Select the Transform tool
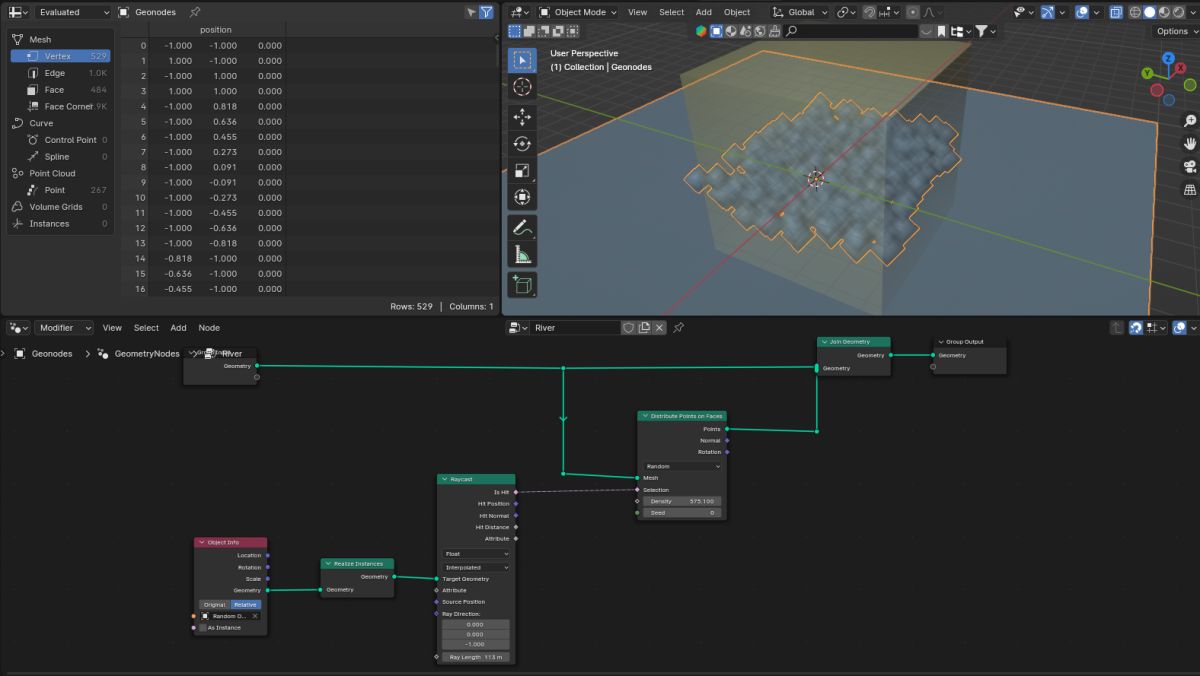1200x676 pixels. click(x=522, y=197)
